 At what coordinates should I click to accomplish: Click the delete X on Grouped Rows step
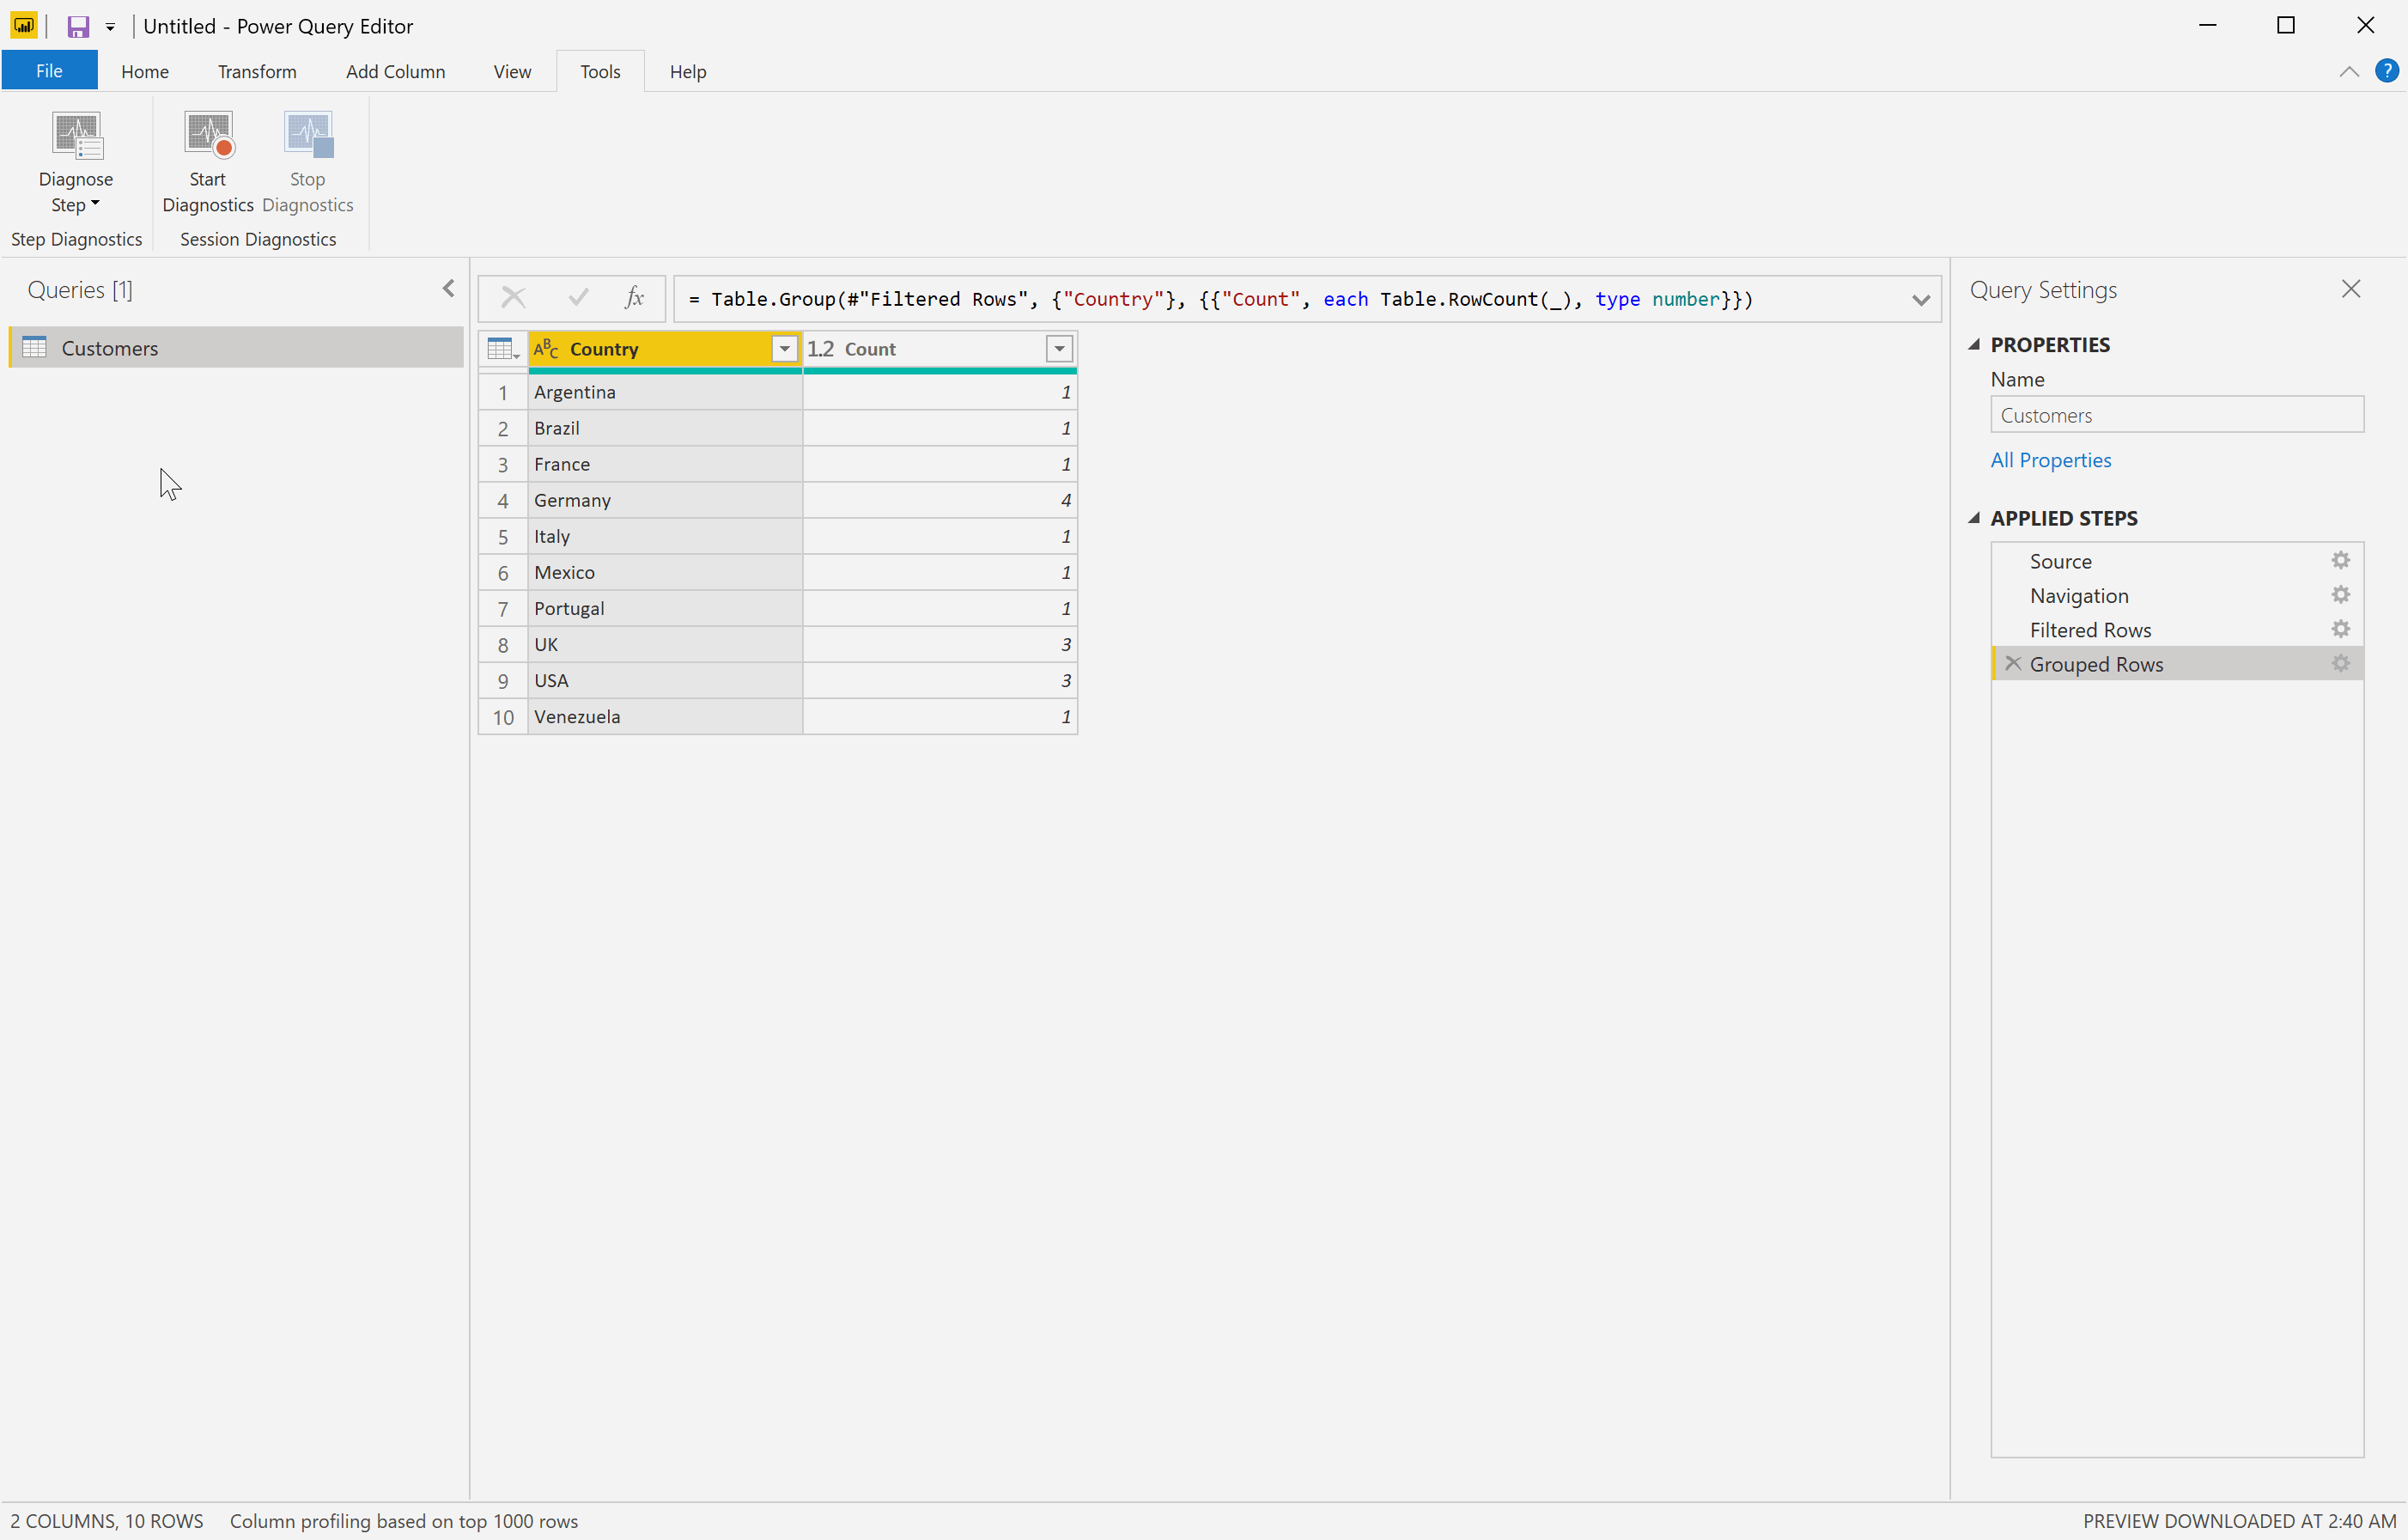click(x=2013, y=664)
